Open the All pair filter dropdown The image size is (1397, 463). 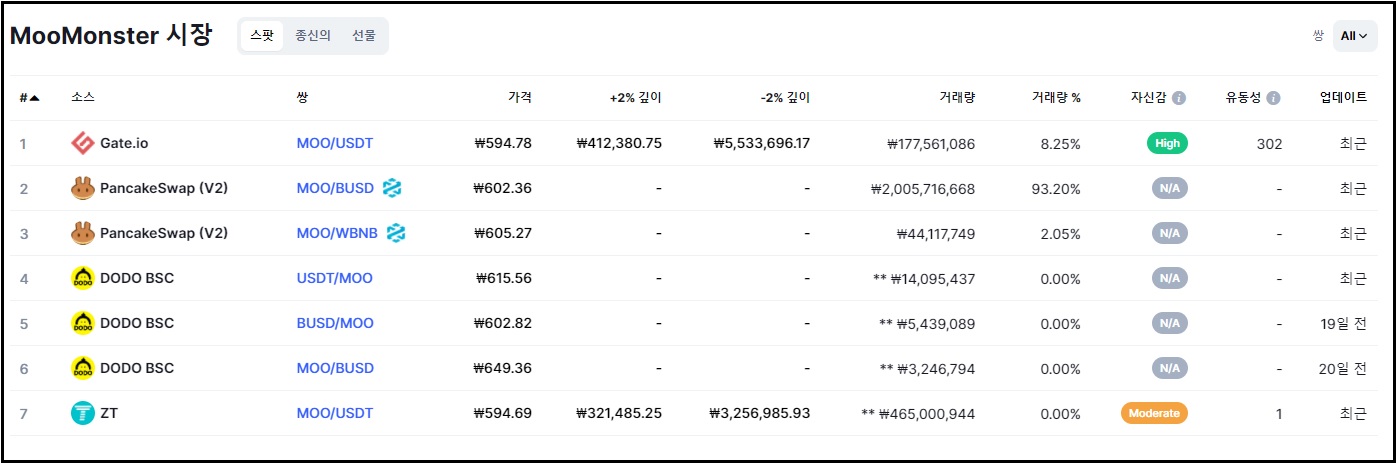(1353, 36)
